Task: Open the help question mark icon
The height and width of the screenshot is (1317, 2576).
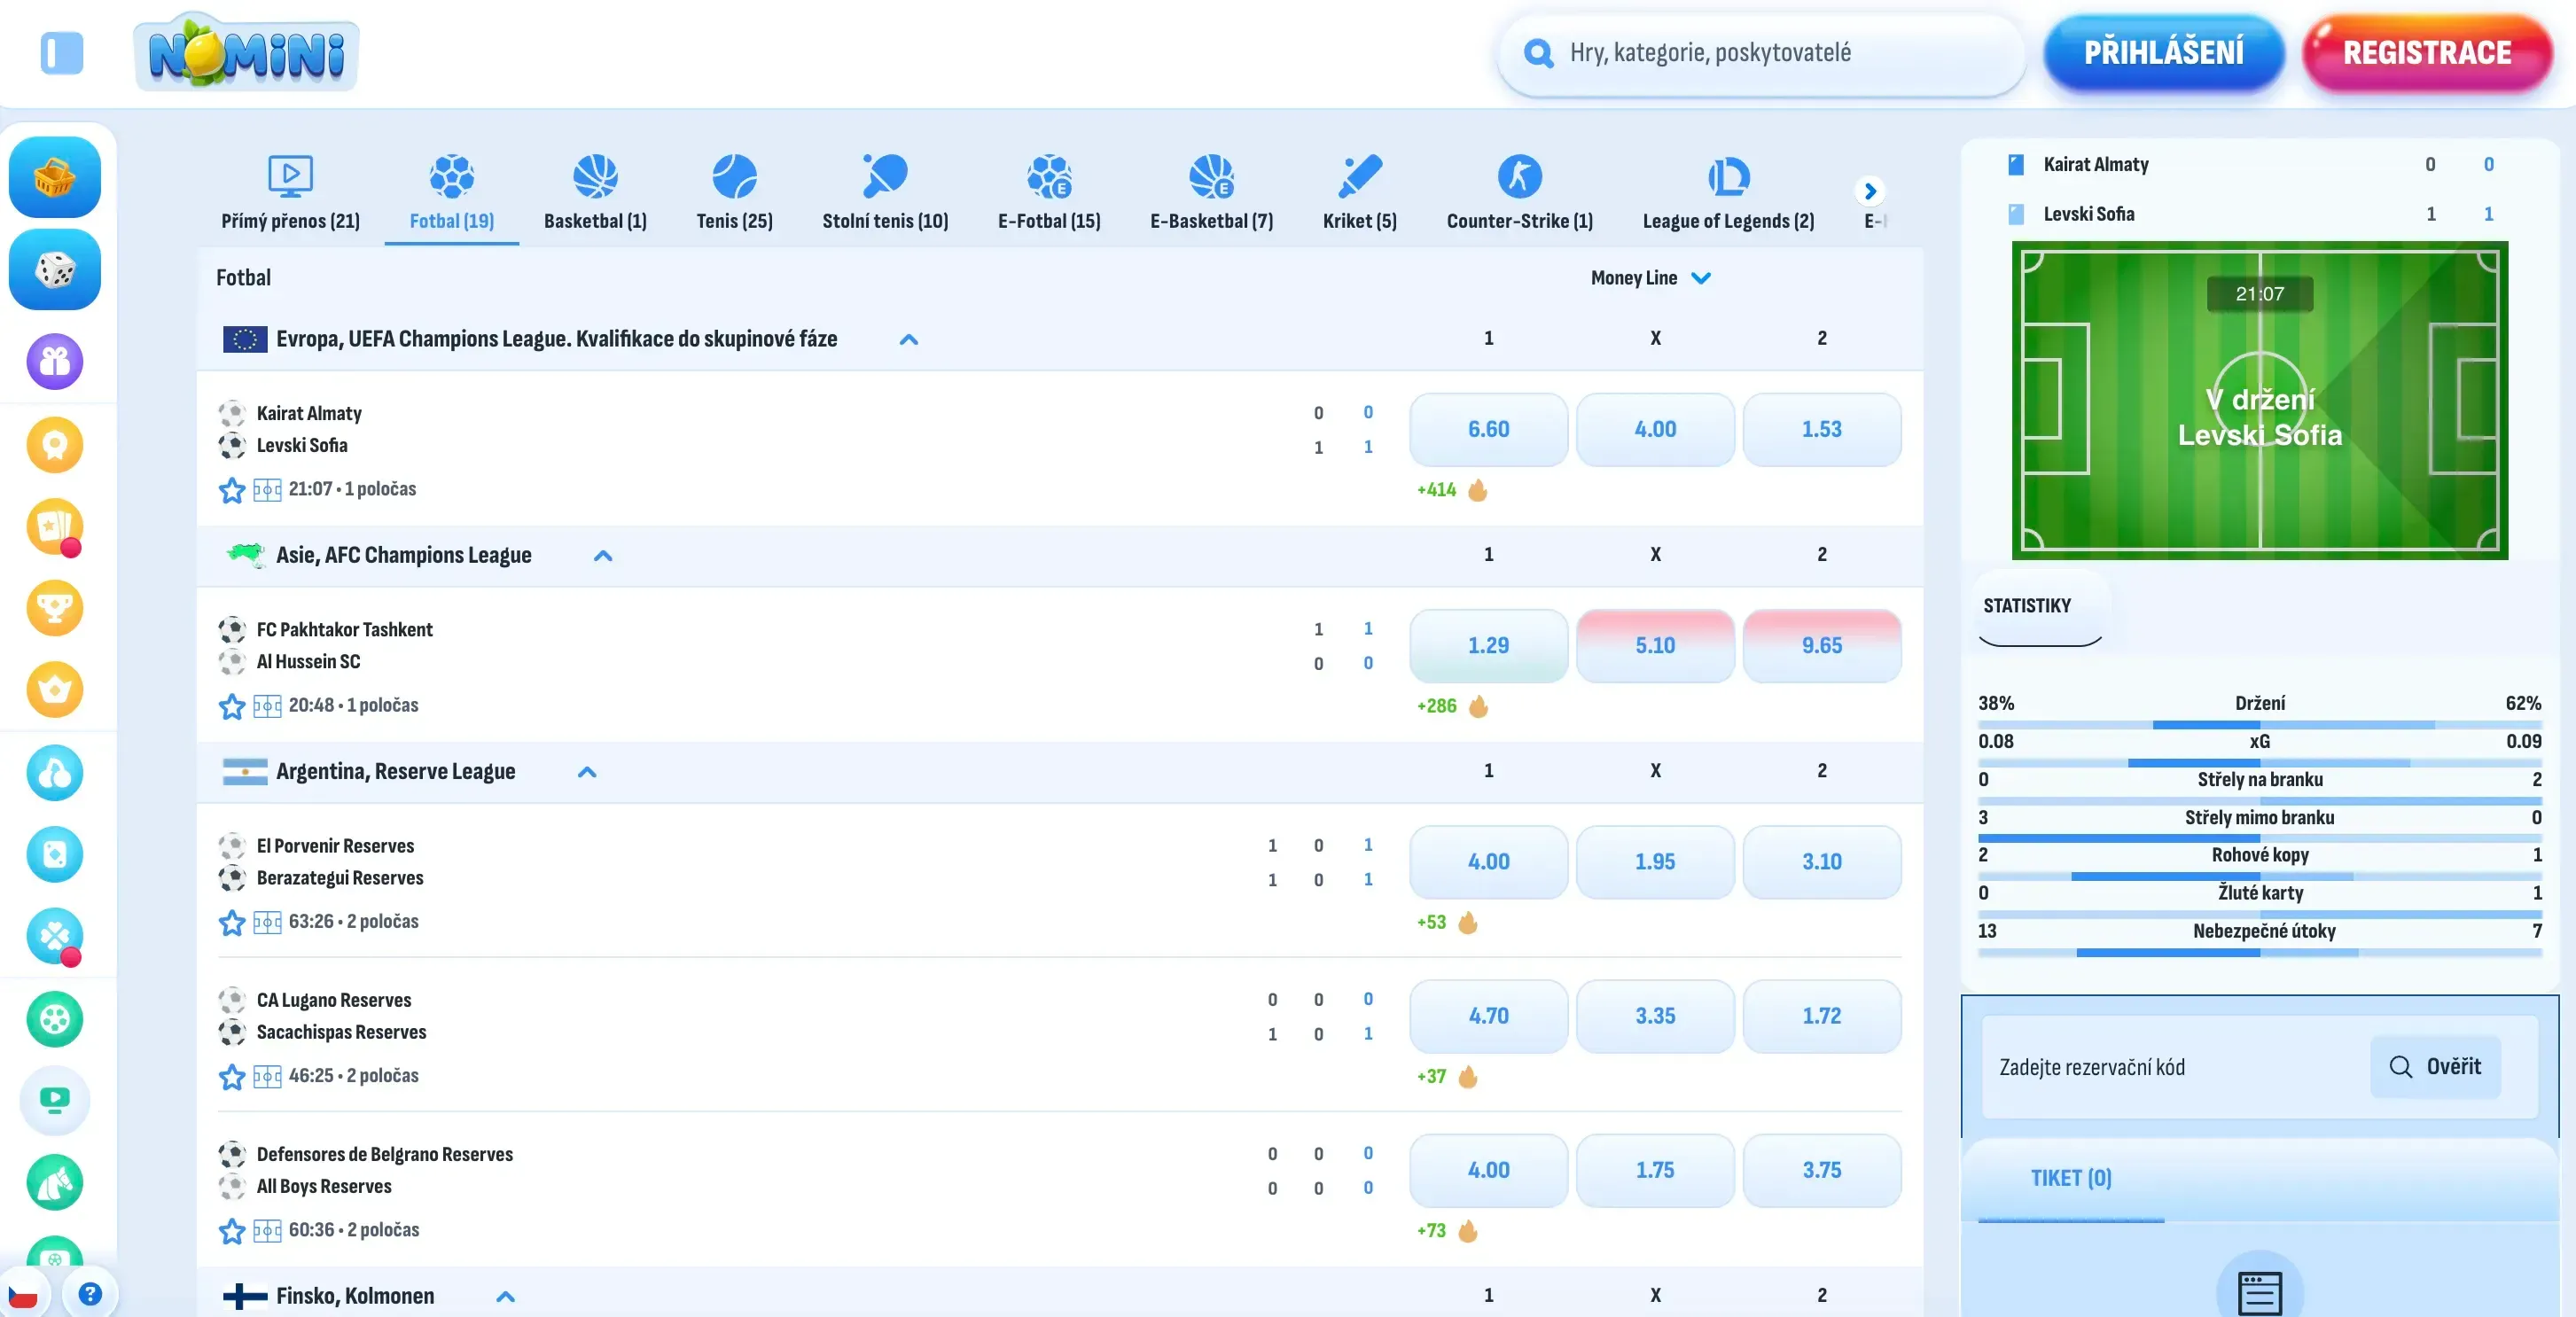Action: (x=90, y=1294)
